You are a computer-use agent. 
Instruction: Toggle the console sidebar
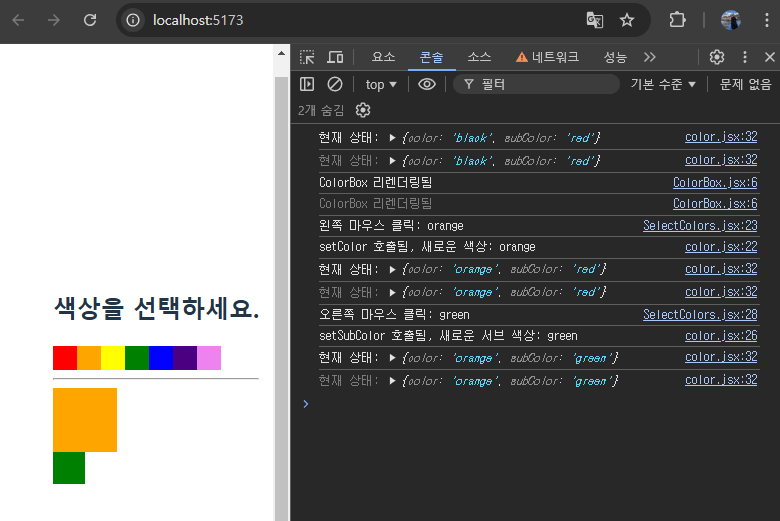[x=307, y=84]
